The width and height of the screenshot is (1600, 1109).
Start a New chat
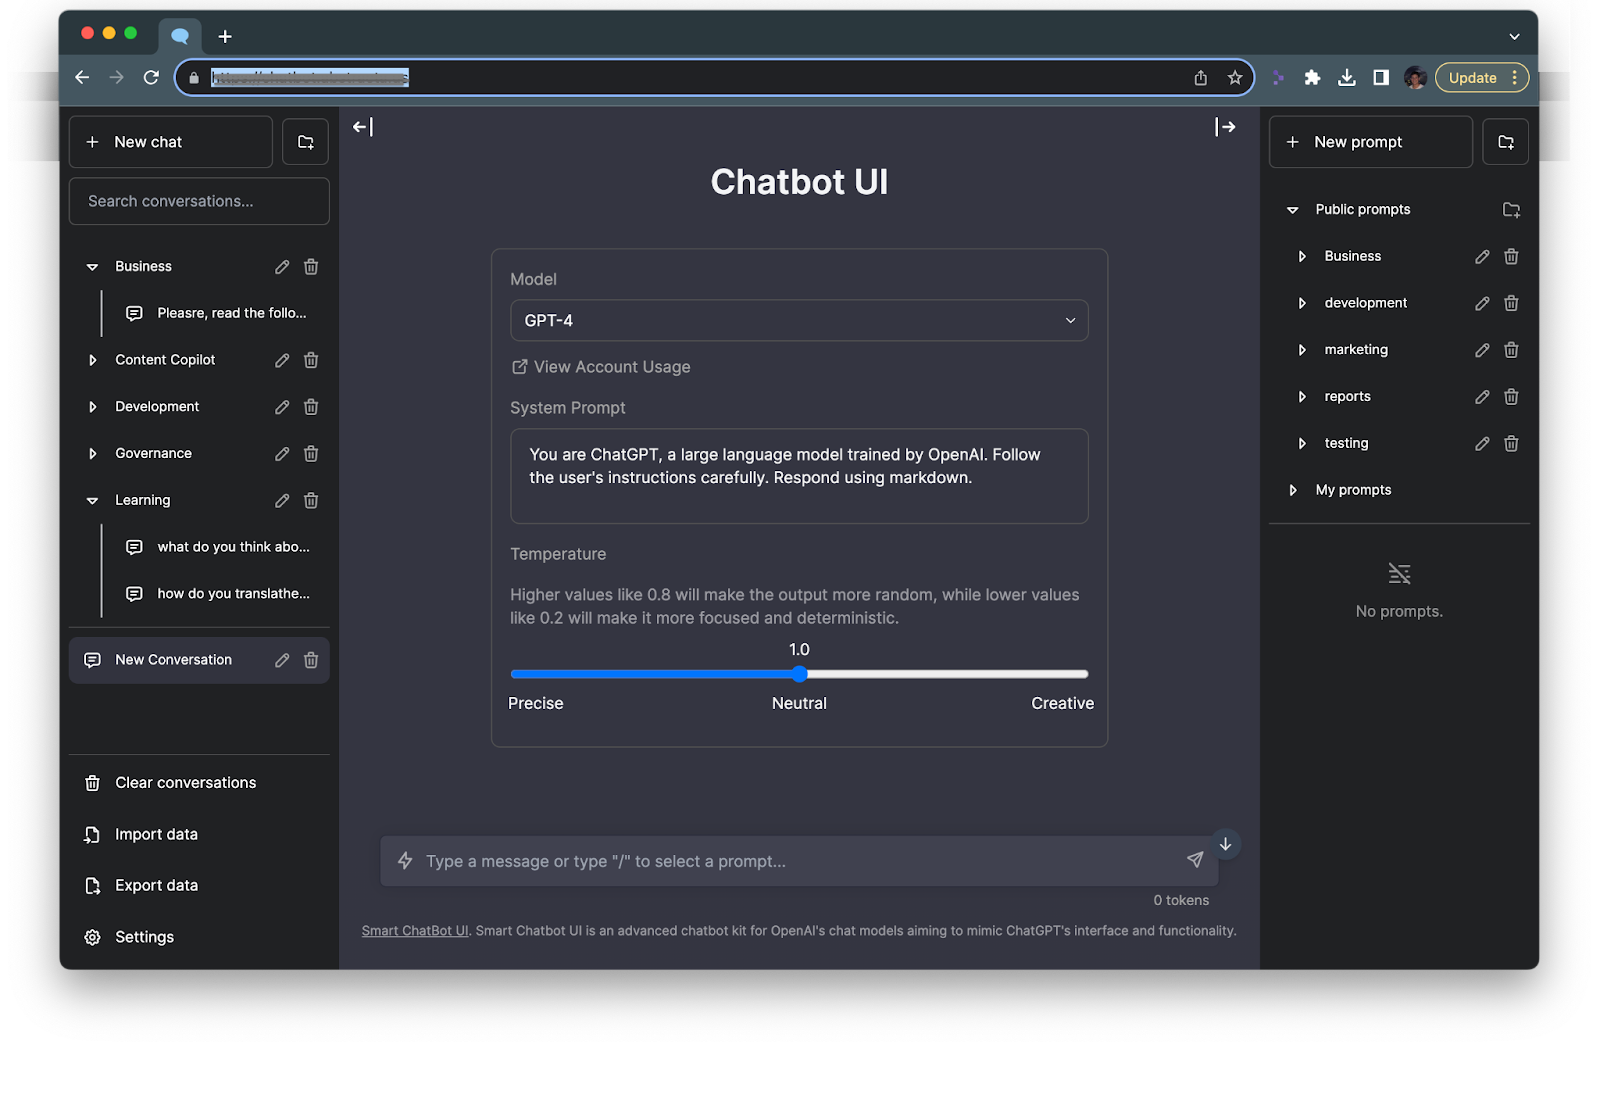[x=171, y=142]
